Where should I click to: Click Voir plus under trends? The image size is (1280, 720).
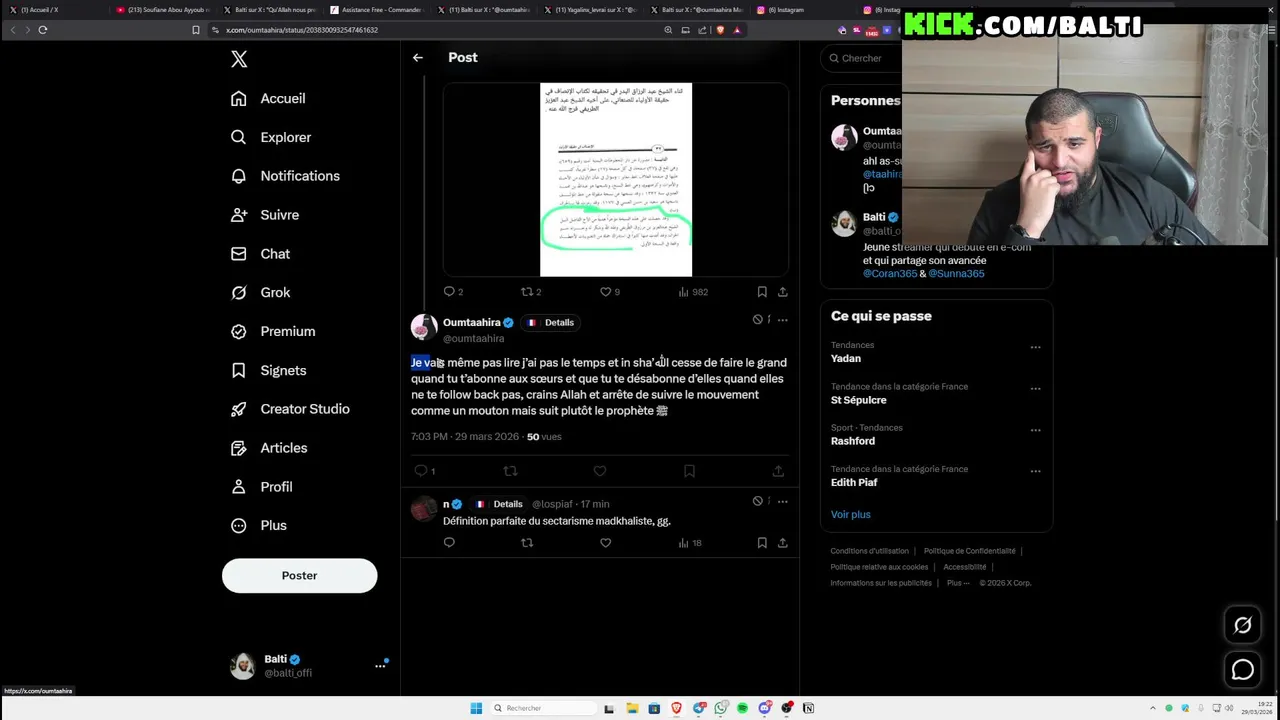pyautogui.click(x=851, y=515)
